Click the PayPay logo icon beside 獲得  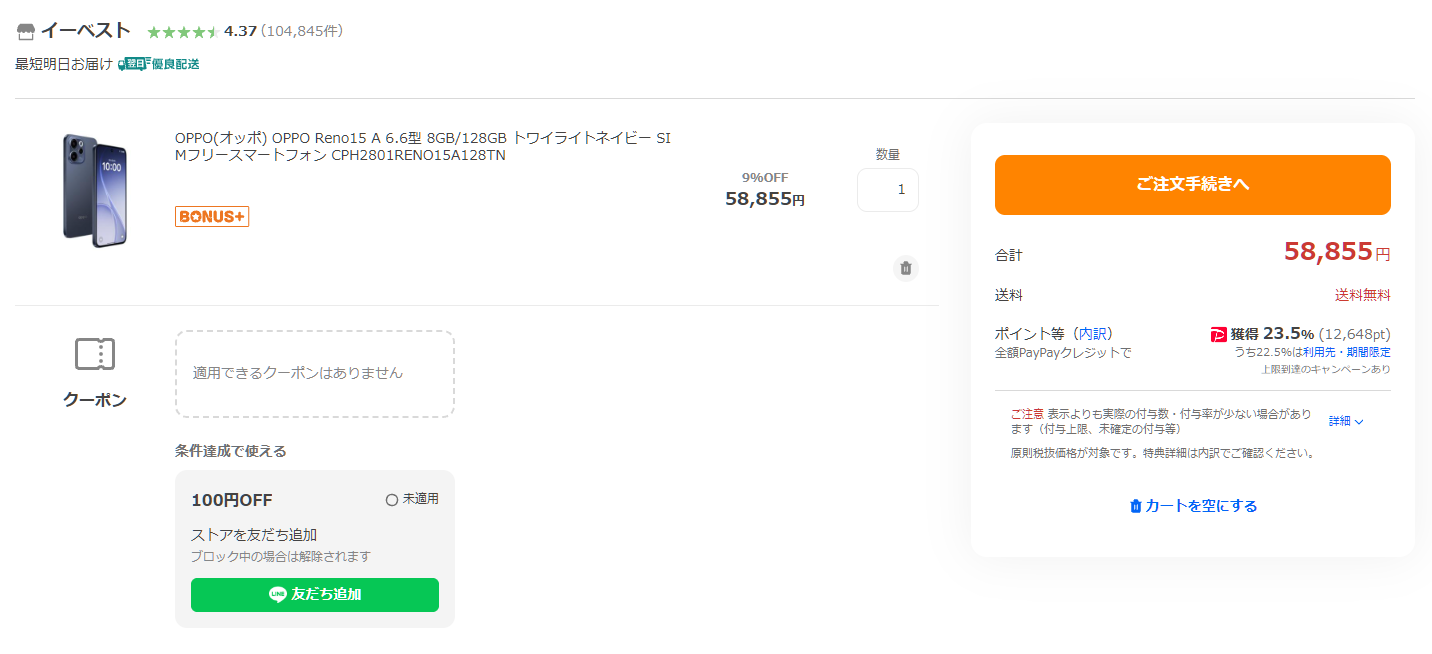click(1219, 334)
